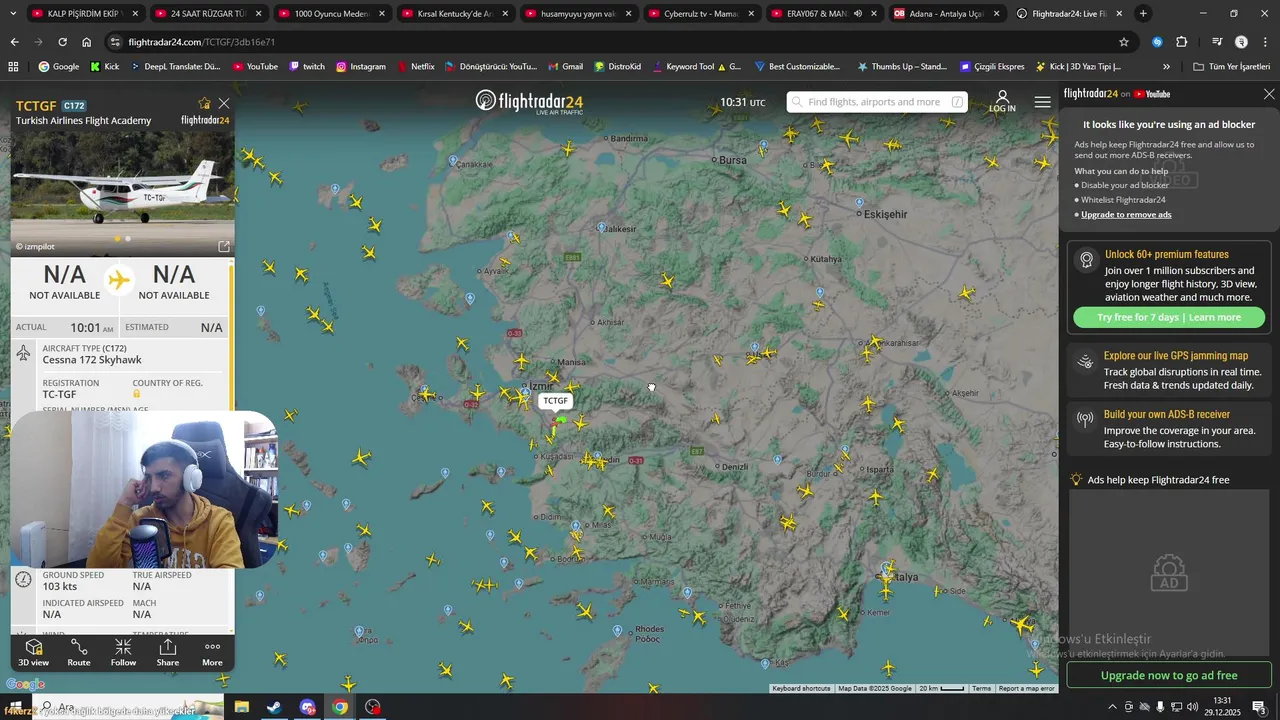This screenshot has height=720, width=1280.
Task: Open Gmail bookmark
Action: [565, 67]
